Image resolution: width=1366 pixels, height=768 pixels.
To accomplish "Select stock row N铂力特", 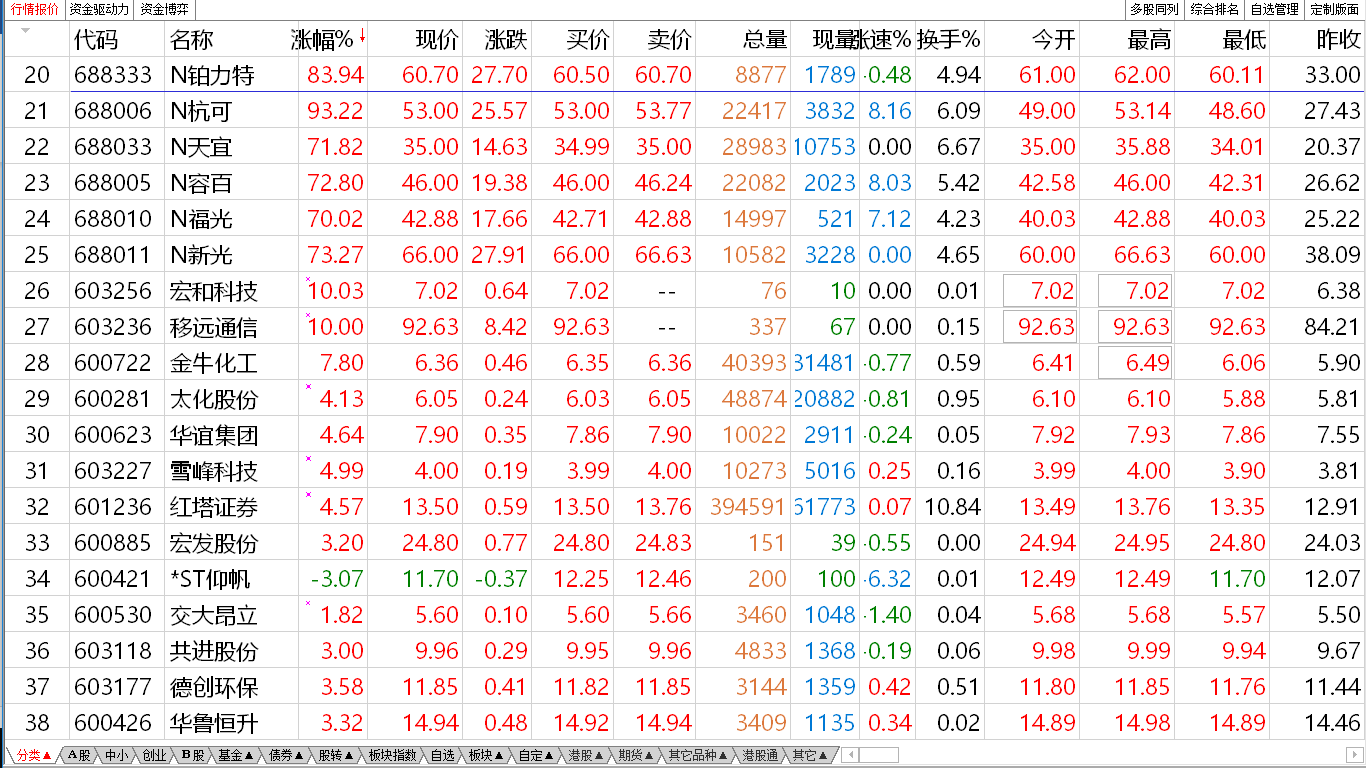I will [683, 75].
